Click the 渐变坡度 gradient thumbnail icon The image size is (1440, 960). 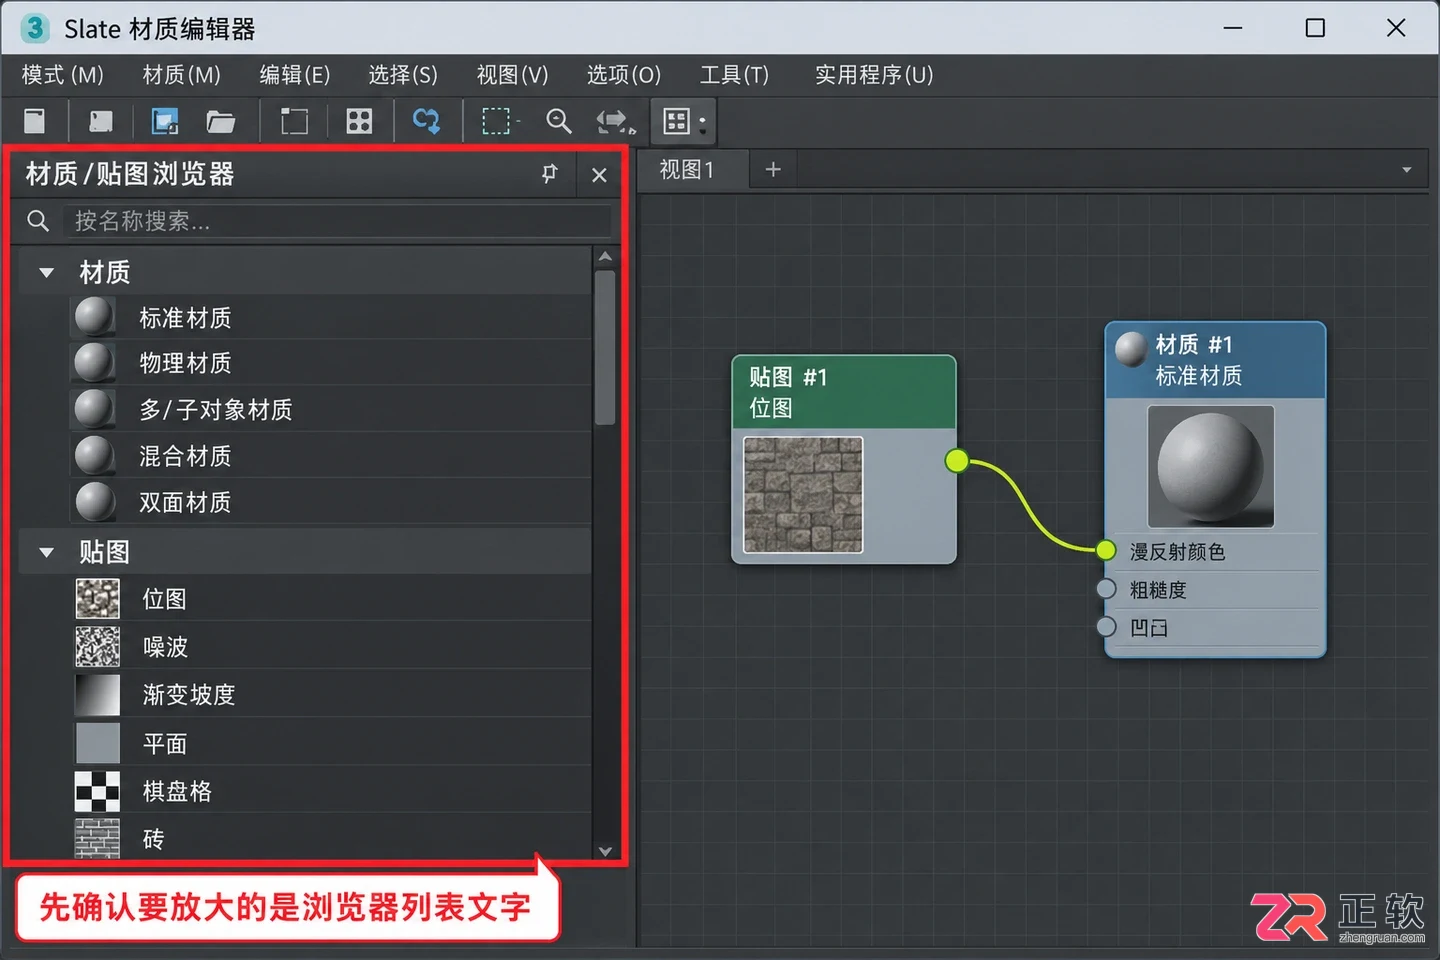point(97,695)
